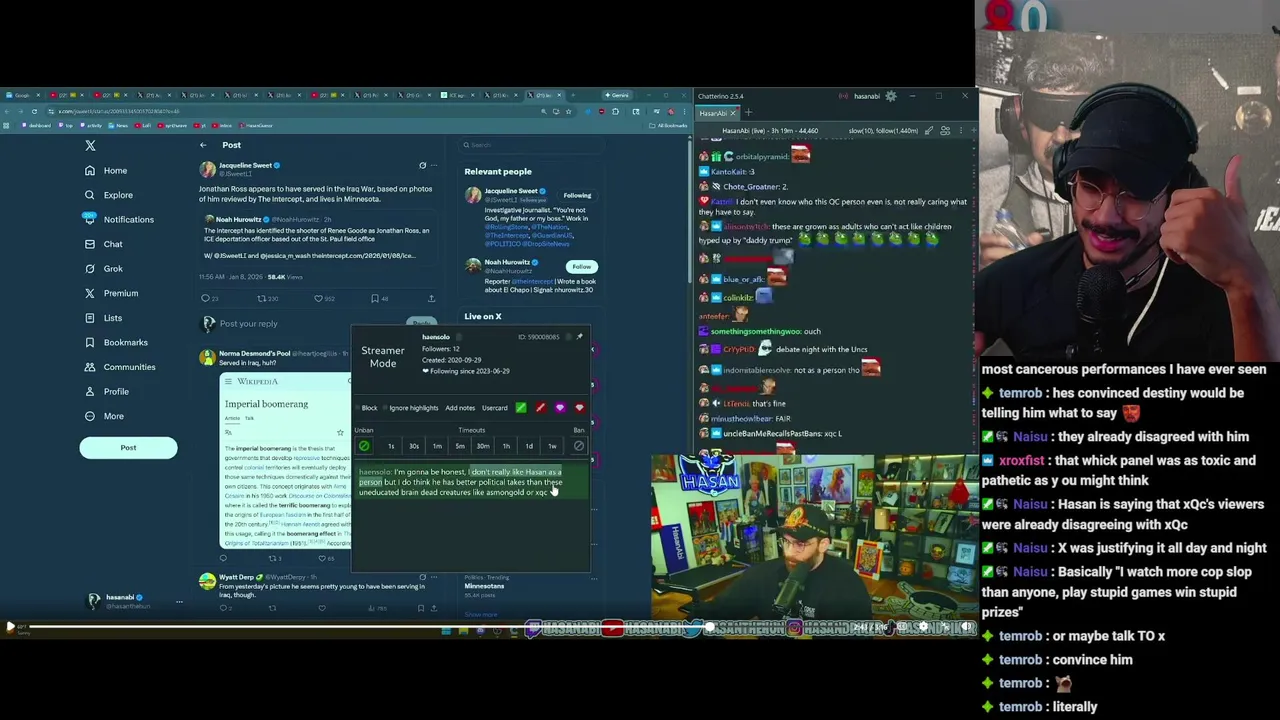
Task: Follow Noah Hurowitz in Relevant people
Action: 581,267
